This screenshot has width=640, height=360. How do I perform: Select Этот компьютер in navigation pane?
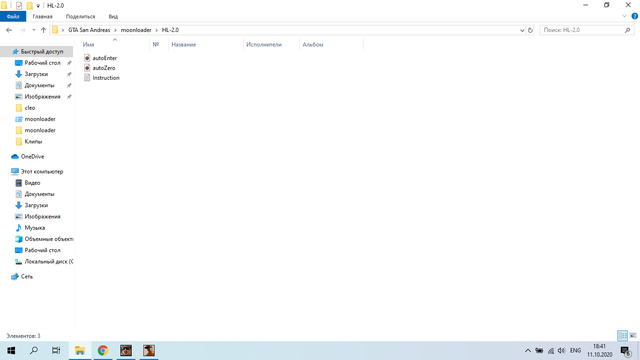(42, 171)
